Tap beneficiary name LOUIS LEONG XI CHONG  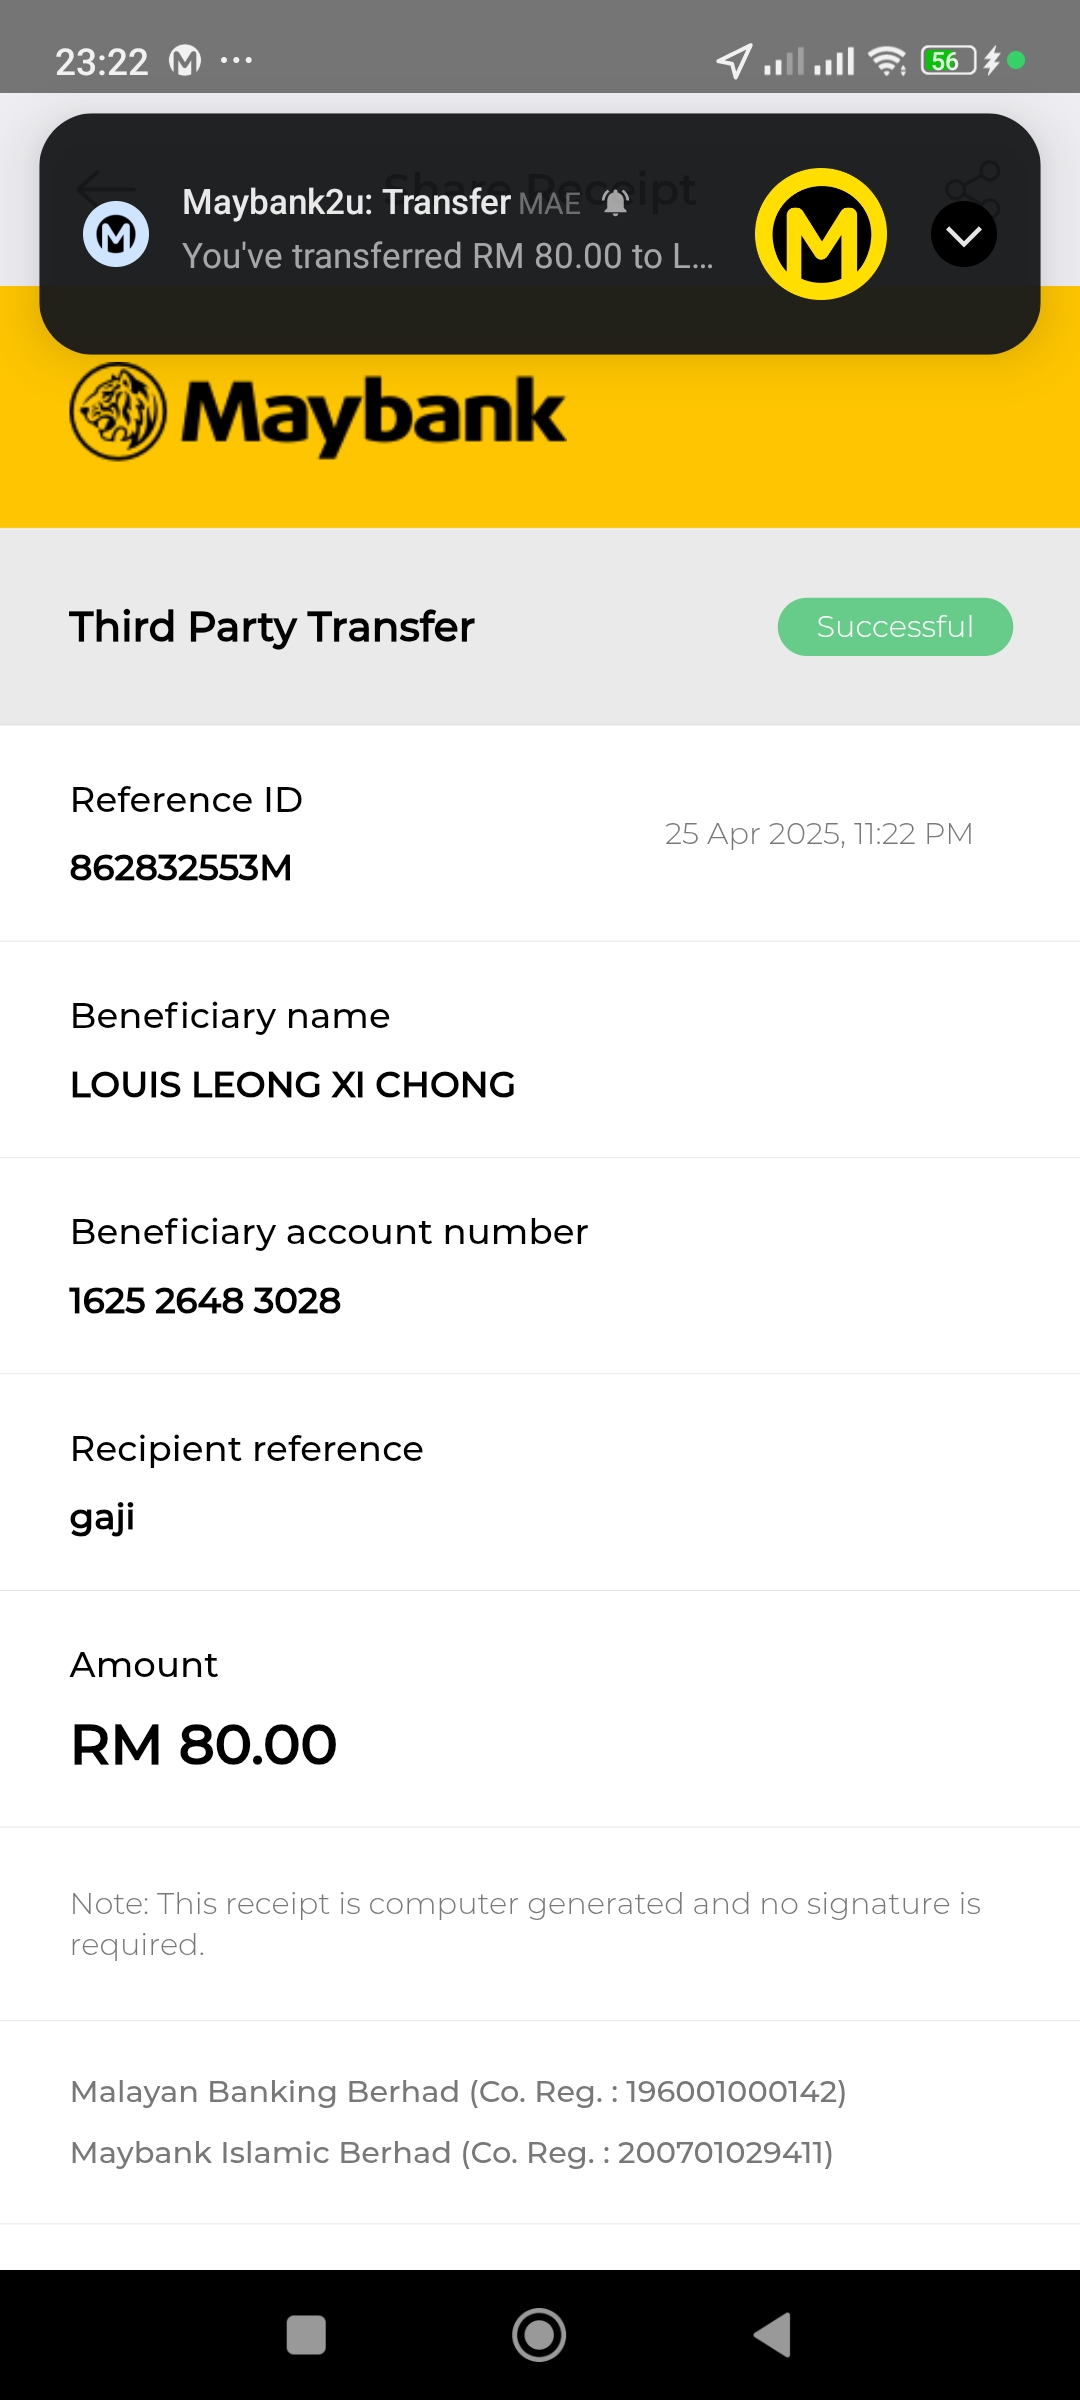pos(293,1085)
